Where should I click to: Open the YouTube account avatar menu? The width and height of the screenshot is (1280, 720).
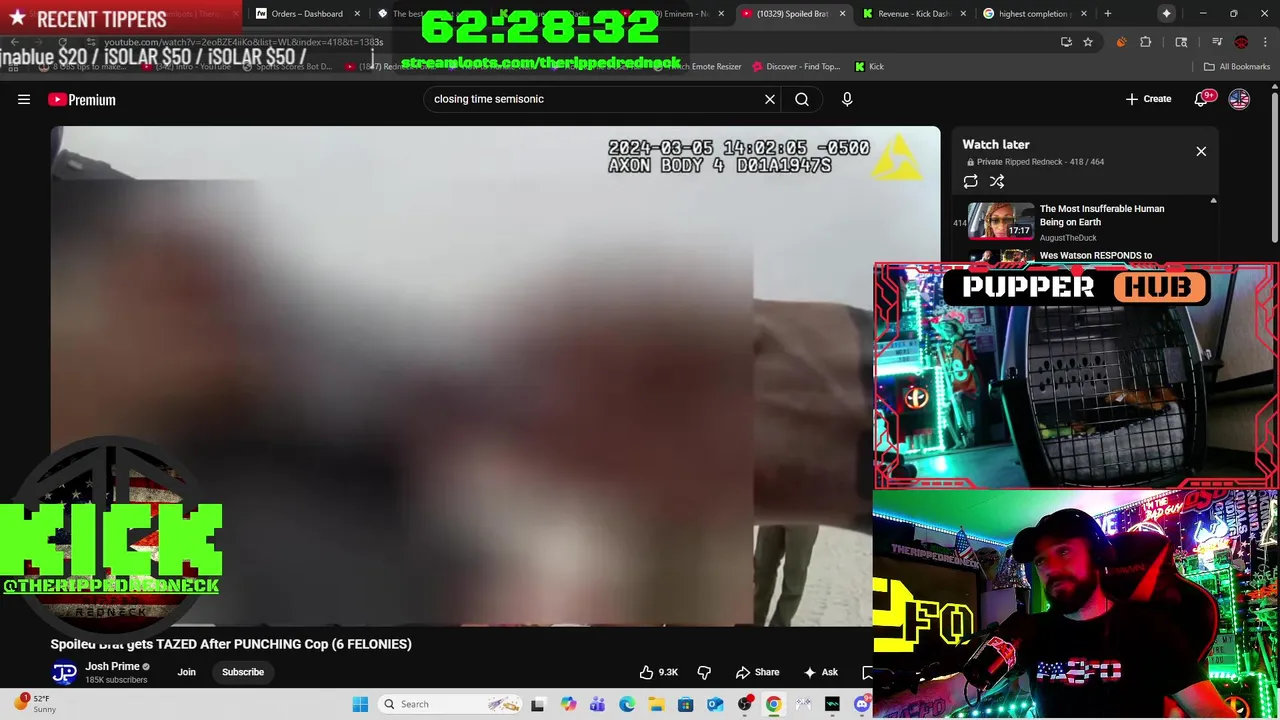[1239, 99]
